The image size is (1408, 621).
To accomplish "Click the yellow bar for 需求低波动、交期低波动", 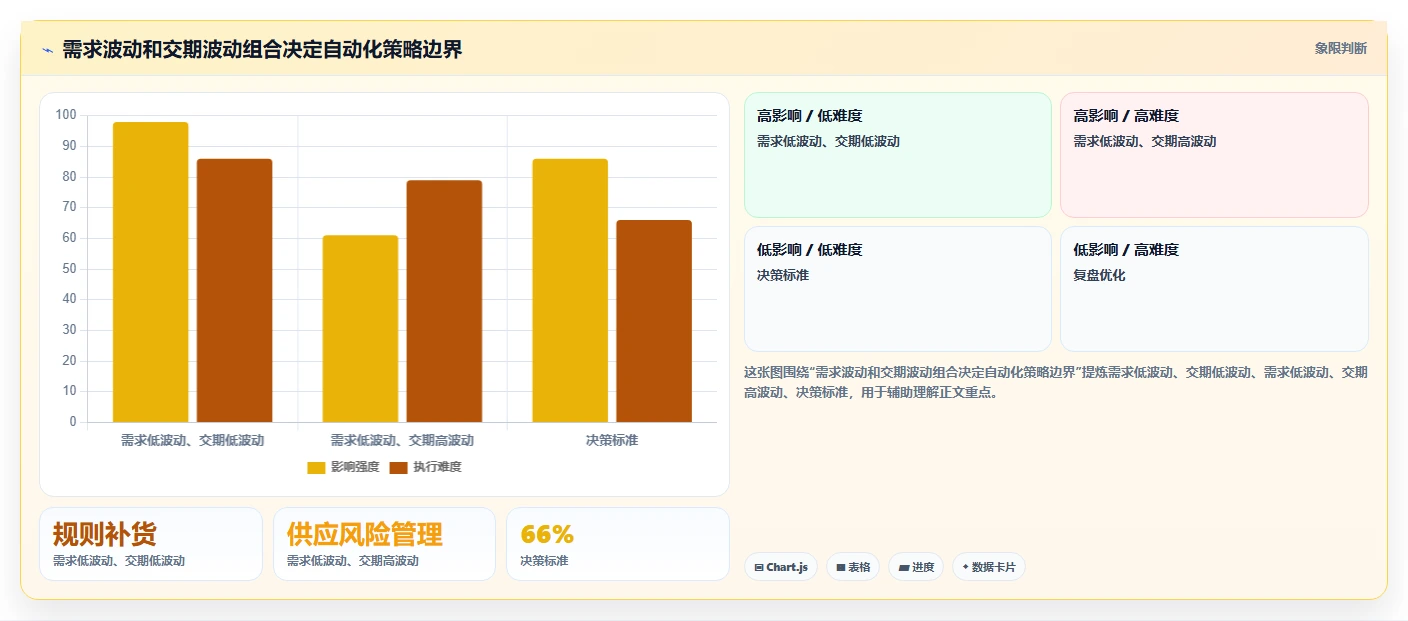I will (151, 272).
